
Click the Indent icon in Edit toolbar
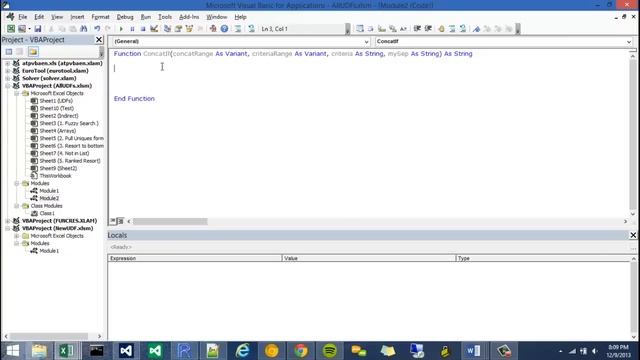[417, 29]
